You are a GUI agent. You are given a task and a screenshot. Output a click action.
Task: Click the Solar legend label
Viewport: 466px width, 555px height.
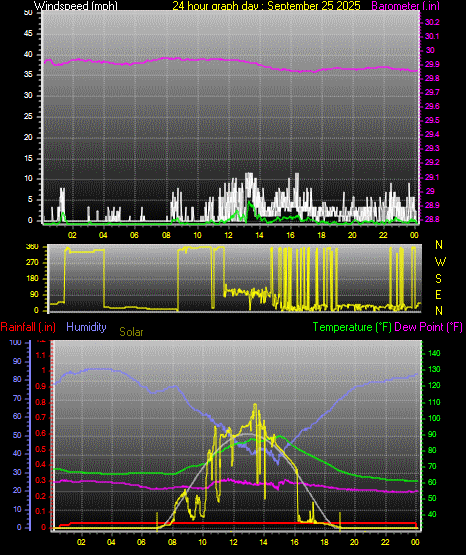click(131, 332)
